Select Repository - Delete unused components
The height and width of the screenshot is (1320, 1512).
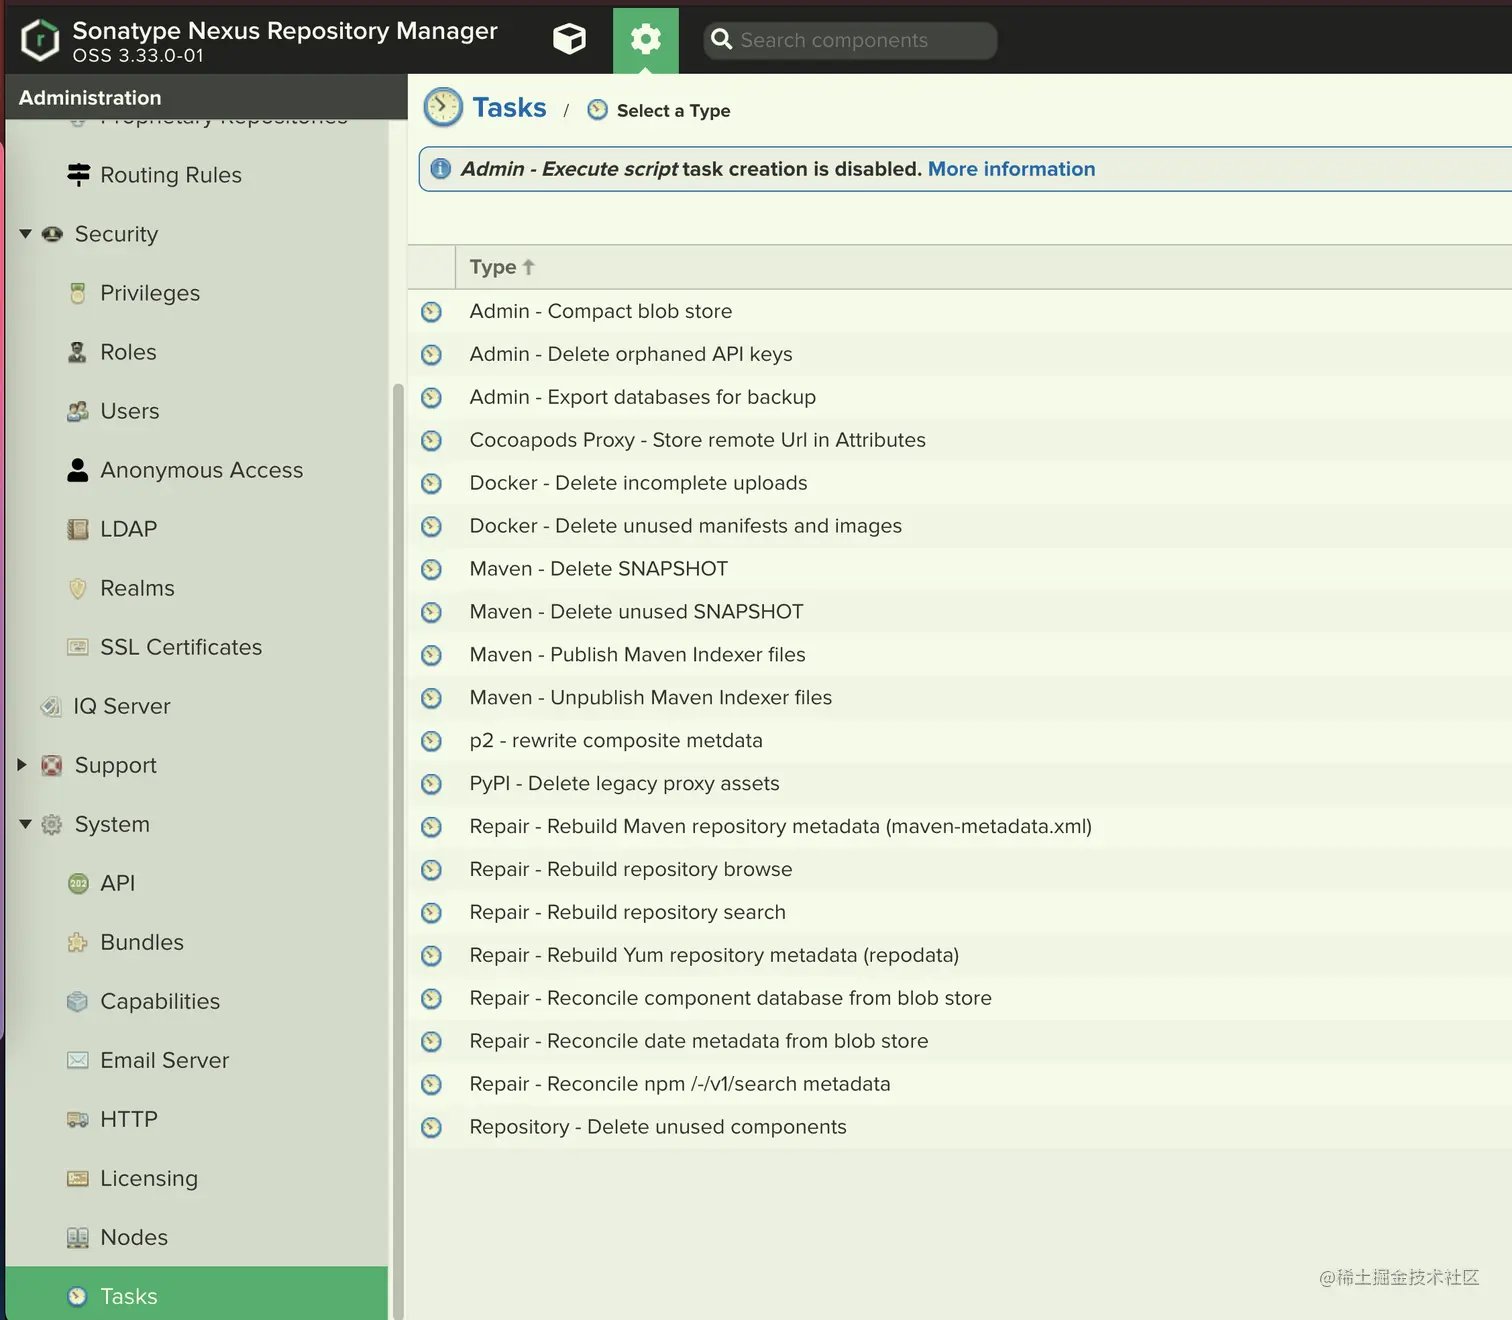coord(960,1128)
